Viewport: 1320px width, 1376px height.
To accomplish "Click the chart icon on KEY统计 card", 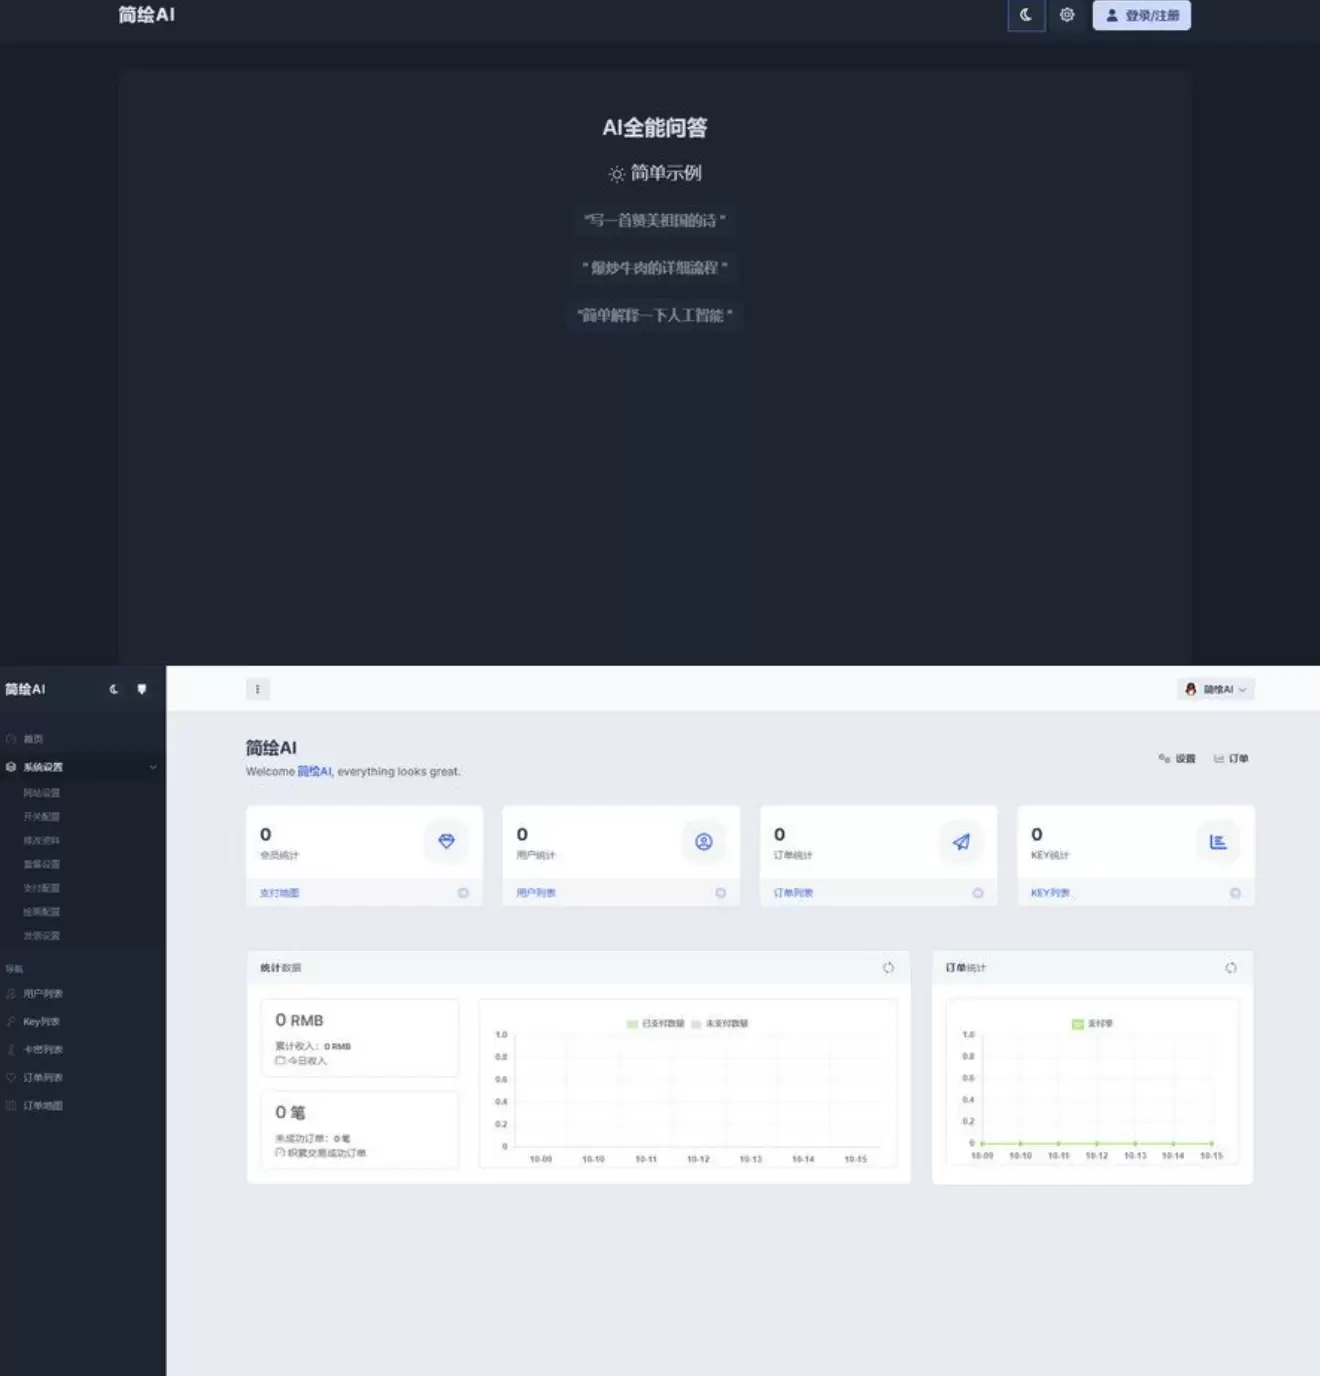I will pos(1218,842).
